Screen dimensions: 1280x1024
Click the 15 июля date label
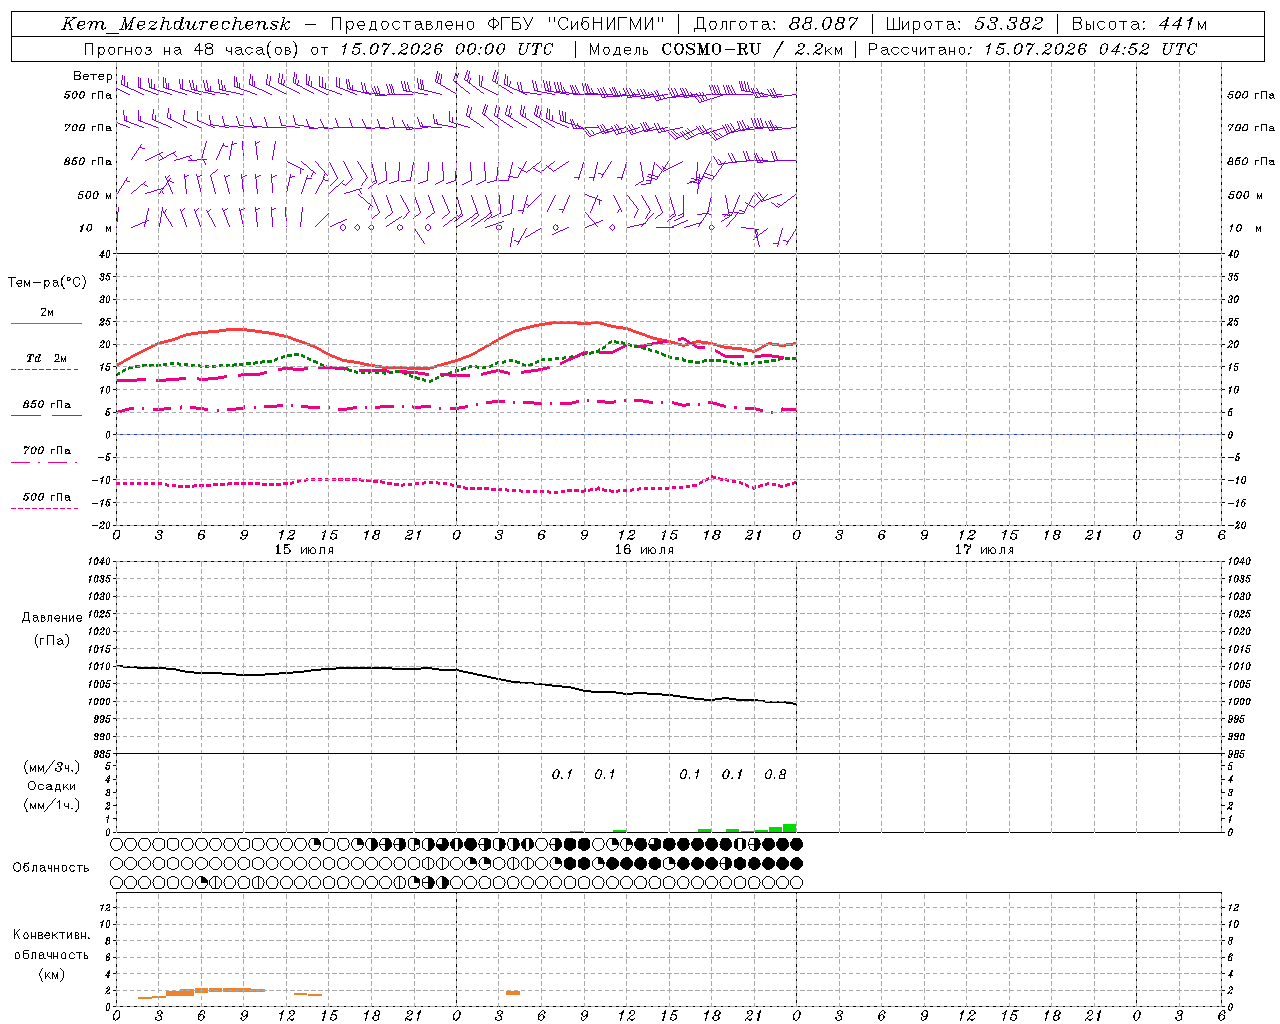[x=305, y=550]
